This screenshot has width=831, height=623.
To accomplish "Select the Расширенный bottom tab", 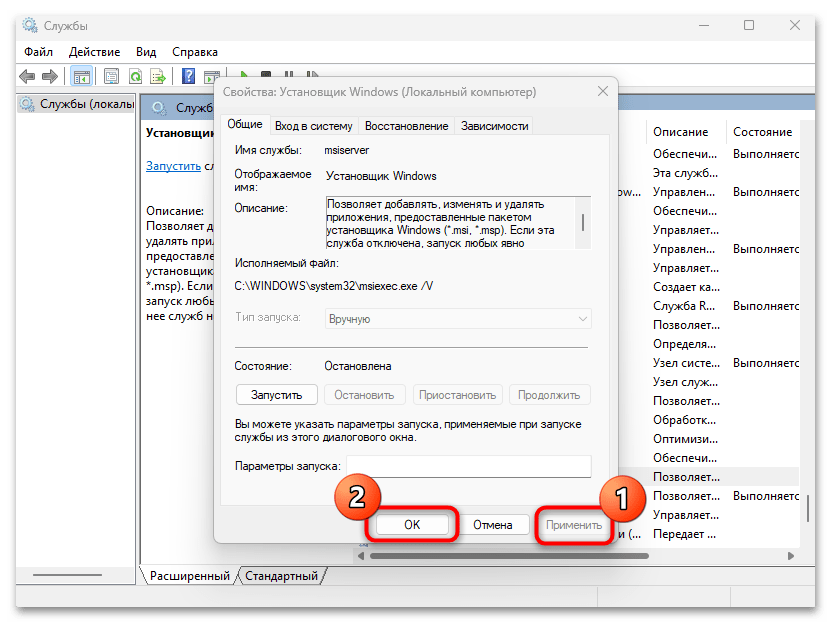I will [189, 575].
